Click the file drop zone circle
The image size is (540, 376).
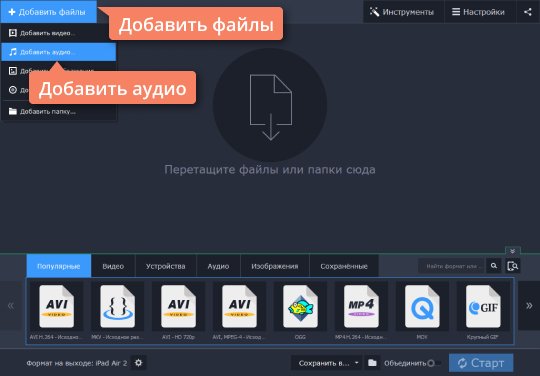pyautogui.click(x=270, y=105)
